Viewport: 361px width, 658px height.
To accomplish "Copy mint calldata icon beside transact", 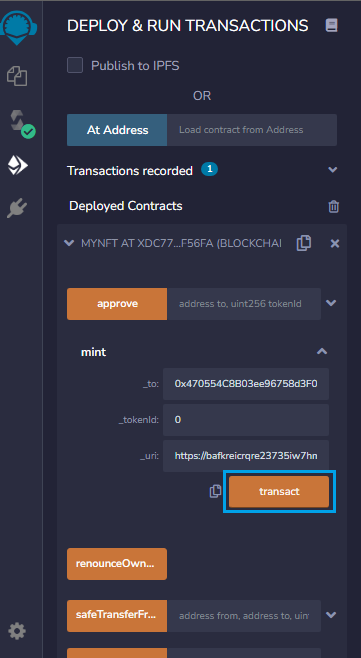I will (215, 491).
